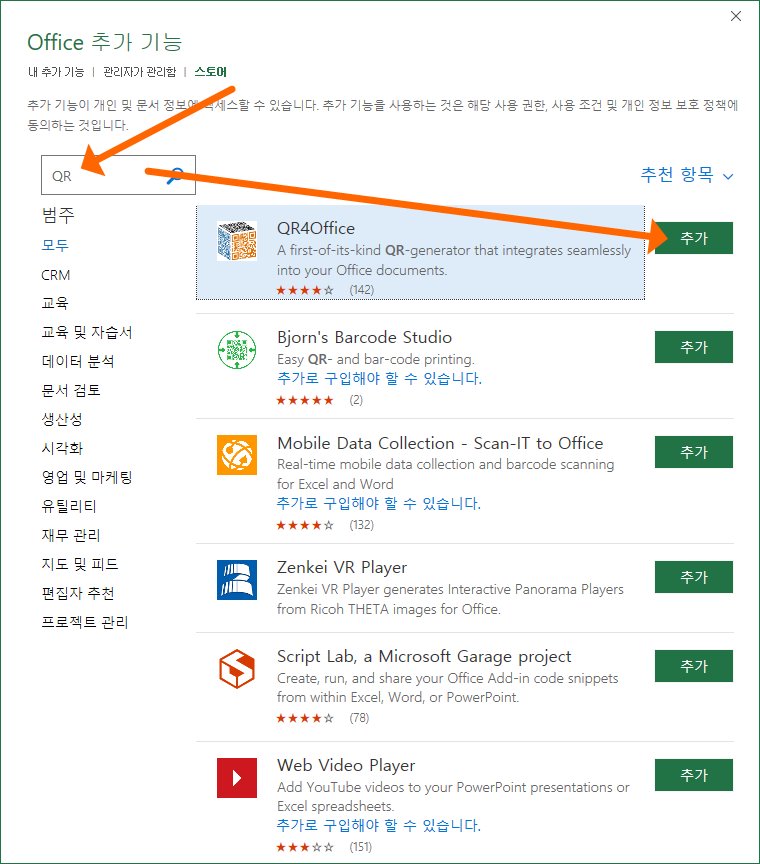This screenshot has width=760, height=864.
Task: Open the QR4Office title
Action: click(316, 228)
